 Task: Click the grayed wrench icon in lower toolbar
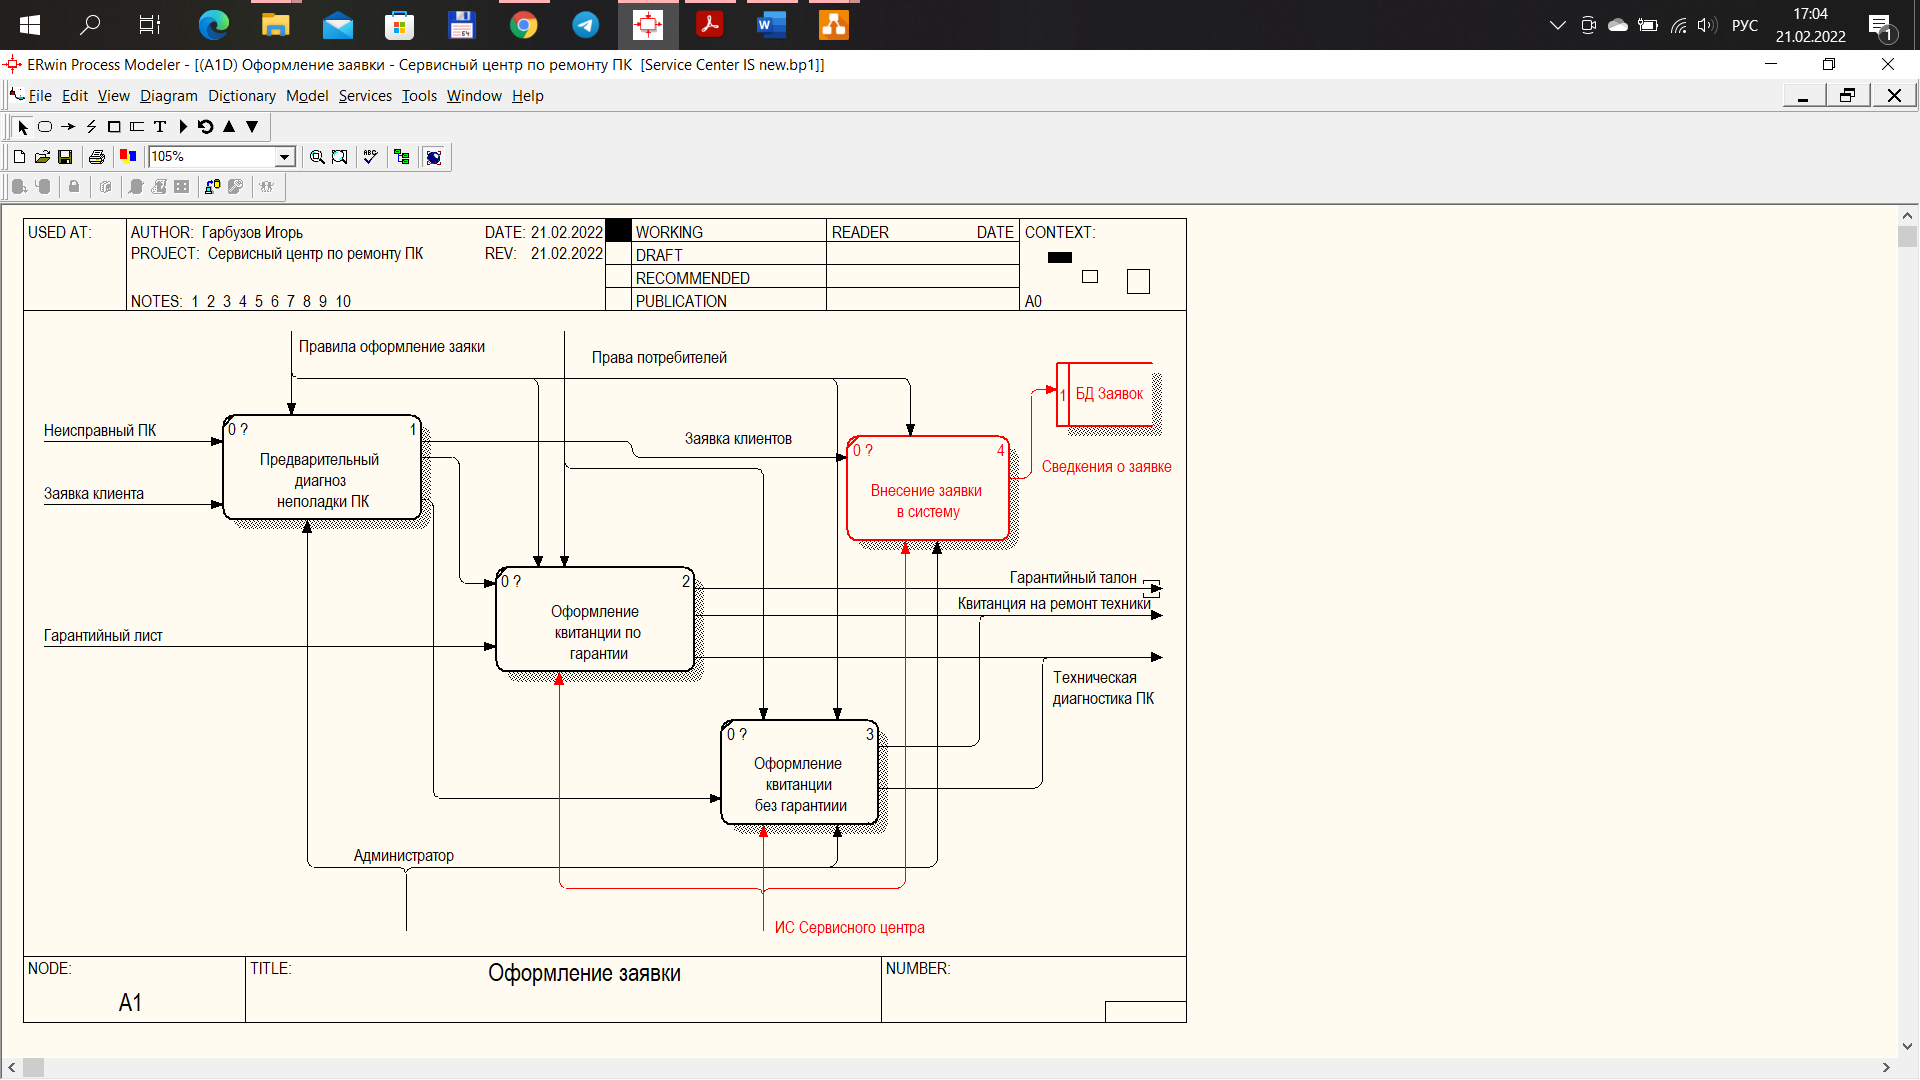236,187
